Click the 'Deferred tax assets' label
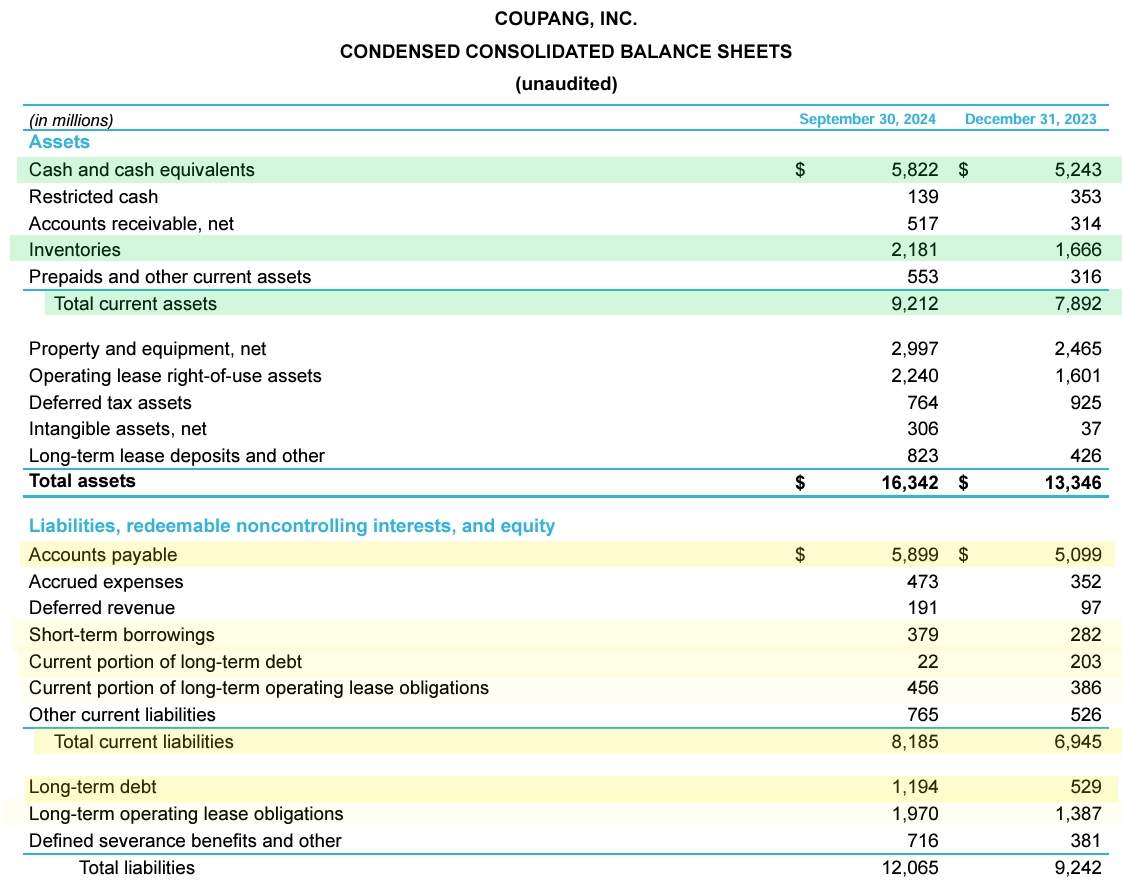The height and width of the screenshot is (889, 1122). click(110, 403)
